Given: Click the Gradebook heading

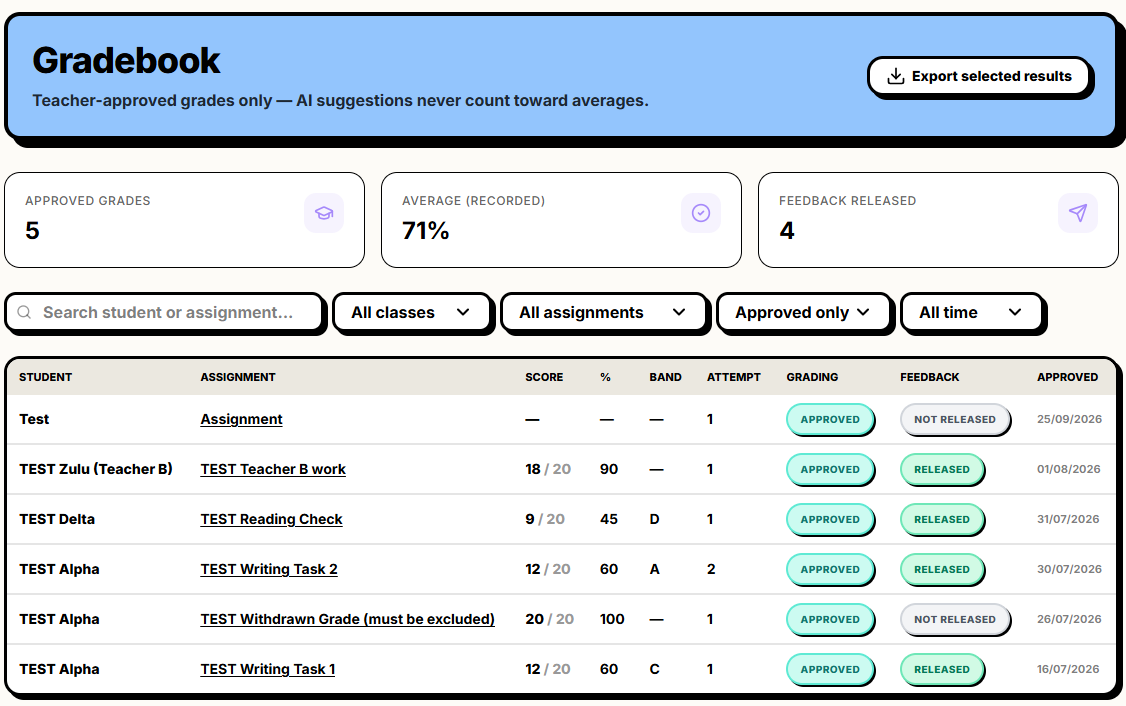Looking at the screenshot, I should [126, 60].
